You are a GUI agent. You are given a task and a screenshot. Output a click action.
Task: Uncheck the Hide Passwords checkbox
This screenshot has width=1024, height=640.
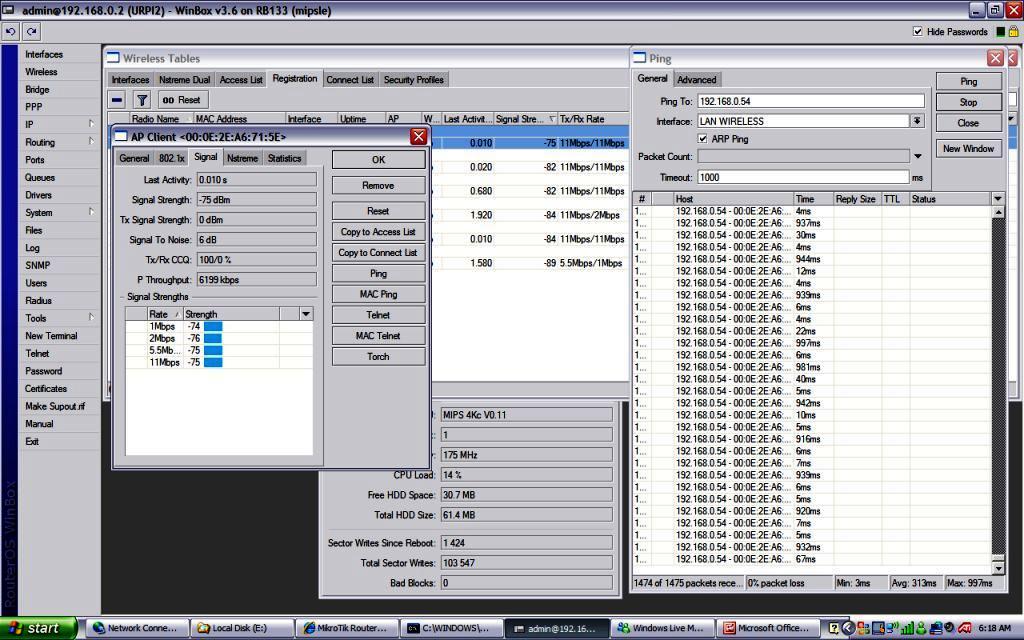coord(919,31)
